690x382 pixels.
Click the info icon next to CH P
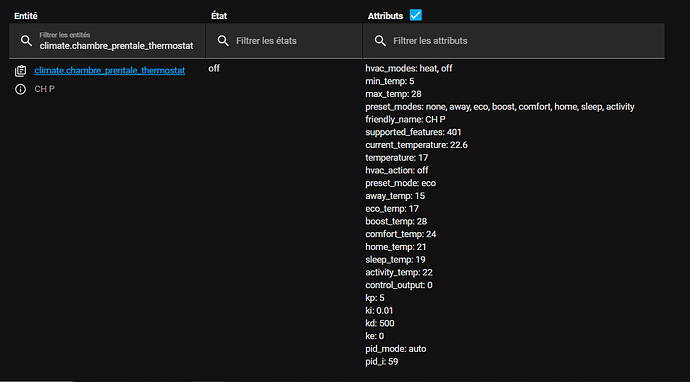coord(20,89)
